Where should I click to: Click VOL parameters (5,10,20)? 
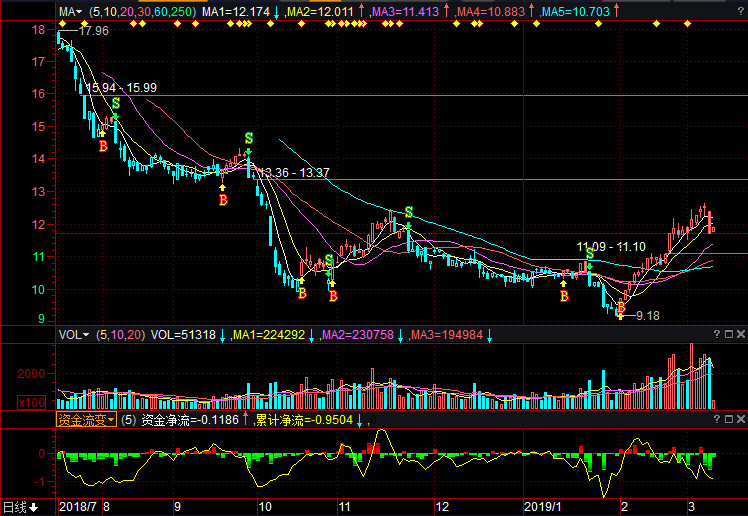[x=120, y=335]
